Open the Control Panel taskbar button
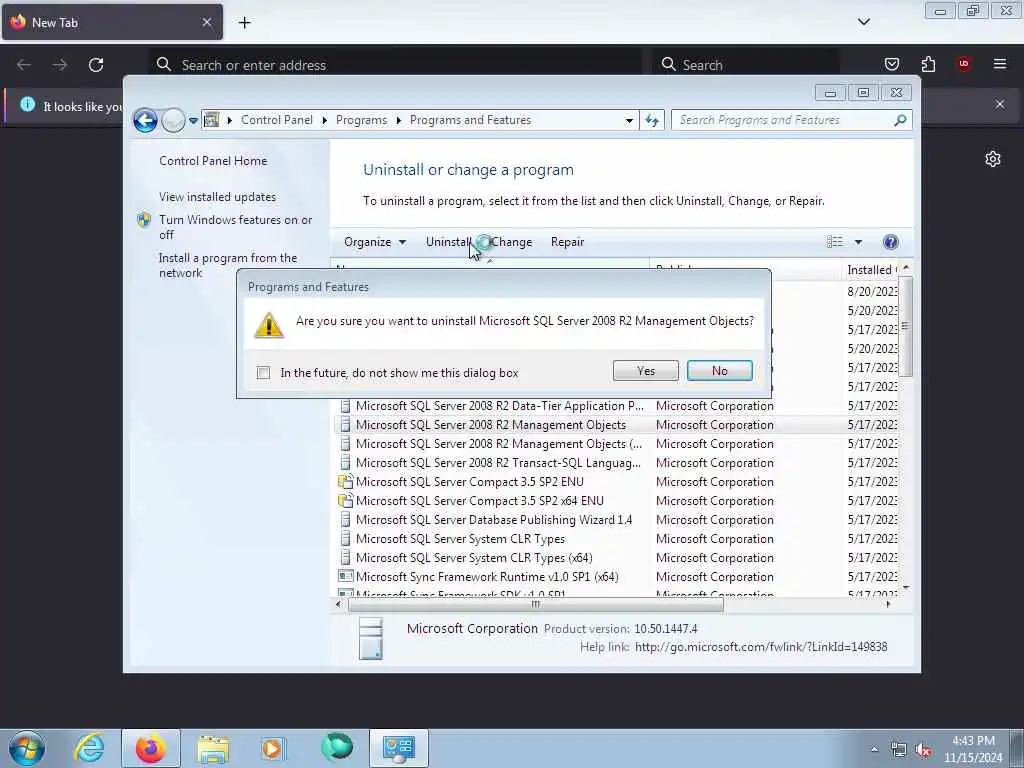The height and width of the screenshot is (768, 1024). pos(398,748)
